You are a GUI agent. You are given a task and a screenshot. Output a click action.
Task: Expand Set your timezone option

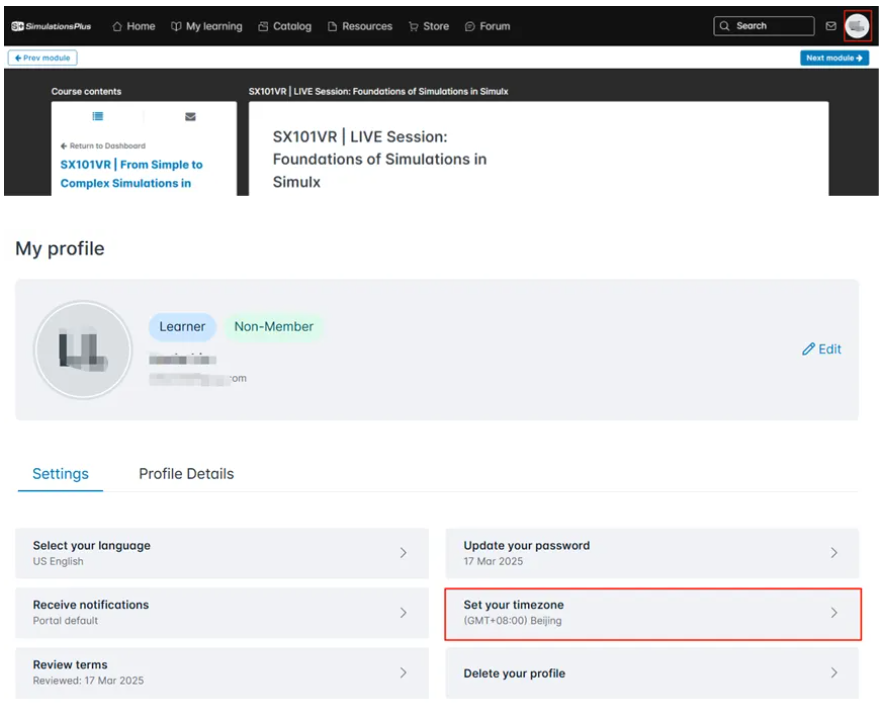tap(652, 613)
